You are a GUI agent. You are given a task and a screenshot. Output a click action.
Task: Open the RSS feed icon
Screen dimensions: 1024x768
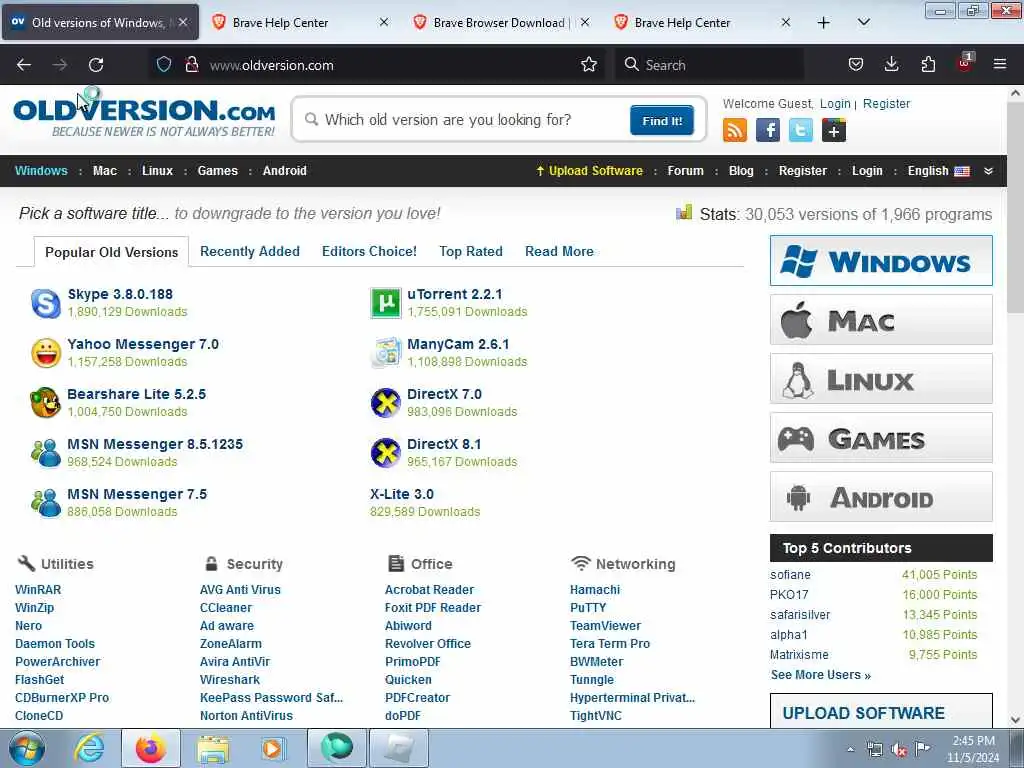[735, 131]
